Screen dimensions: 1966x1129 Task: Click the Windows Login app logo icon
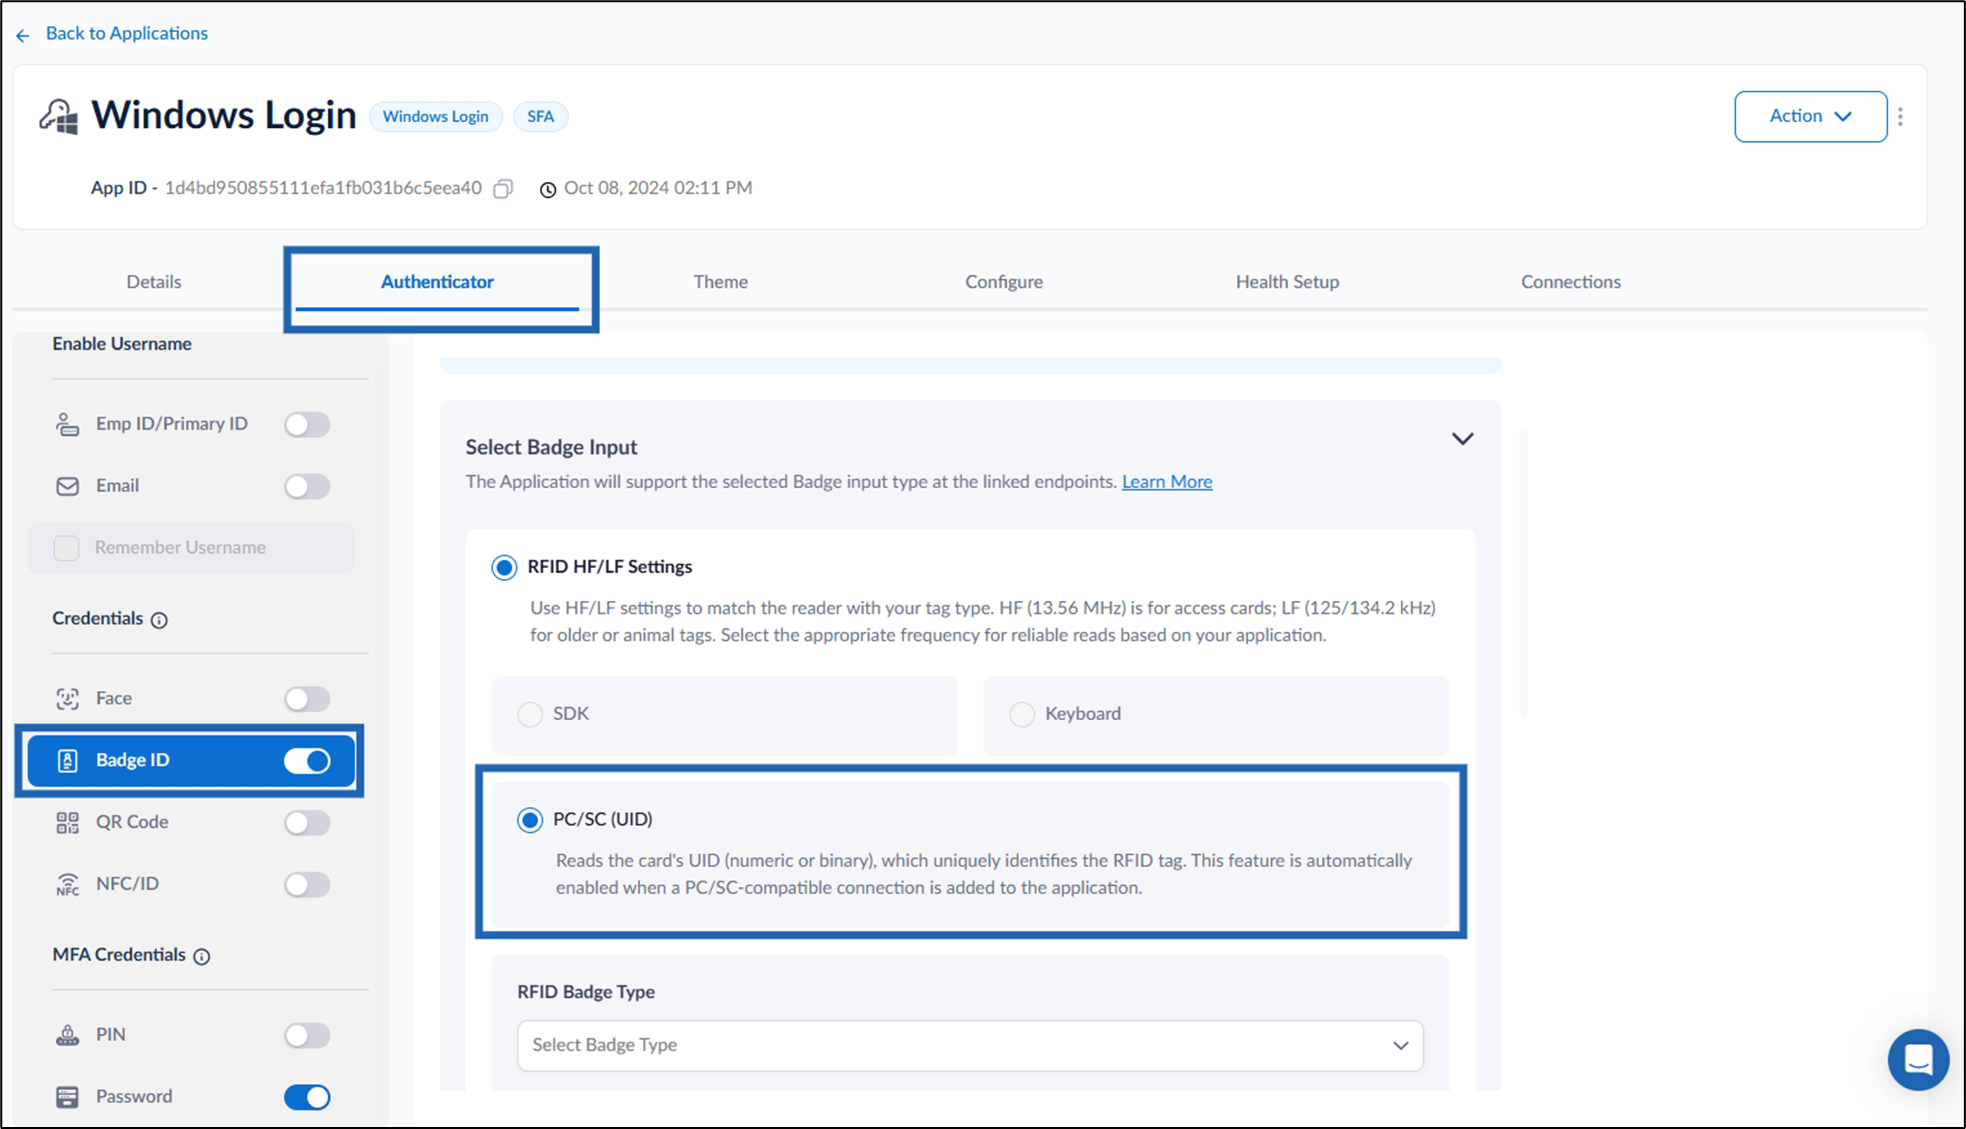pos(58,116)
